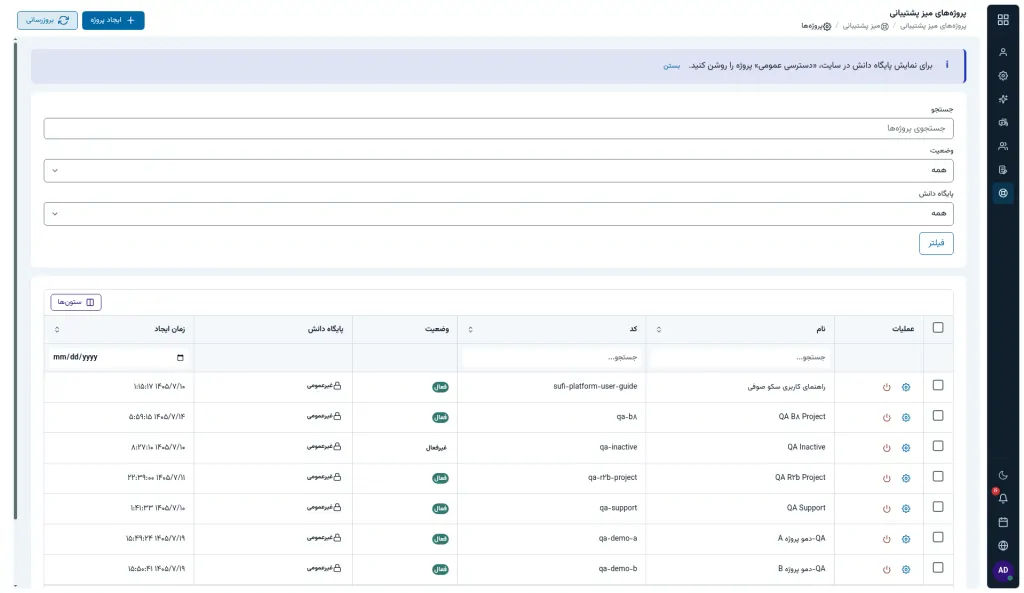Click the mm/dd/yyyy date filter field
Viewport: 1024px width, 593px height.
click(x=118, y=358)
